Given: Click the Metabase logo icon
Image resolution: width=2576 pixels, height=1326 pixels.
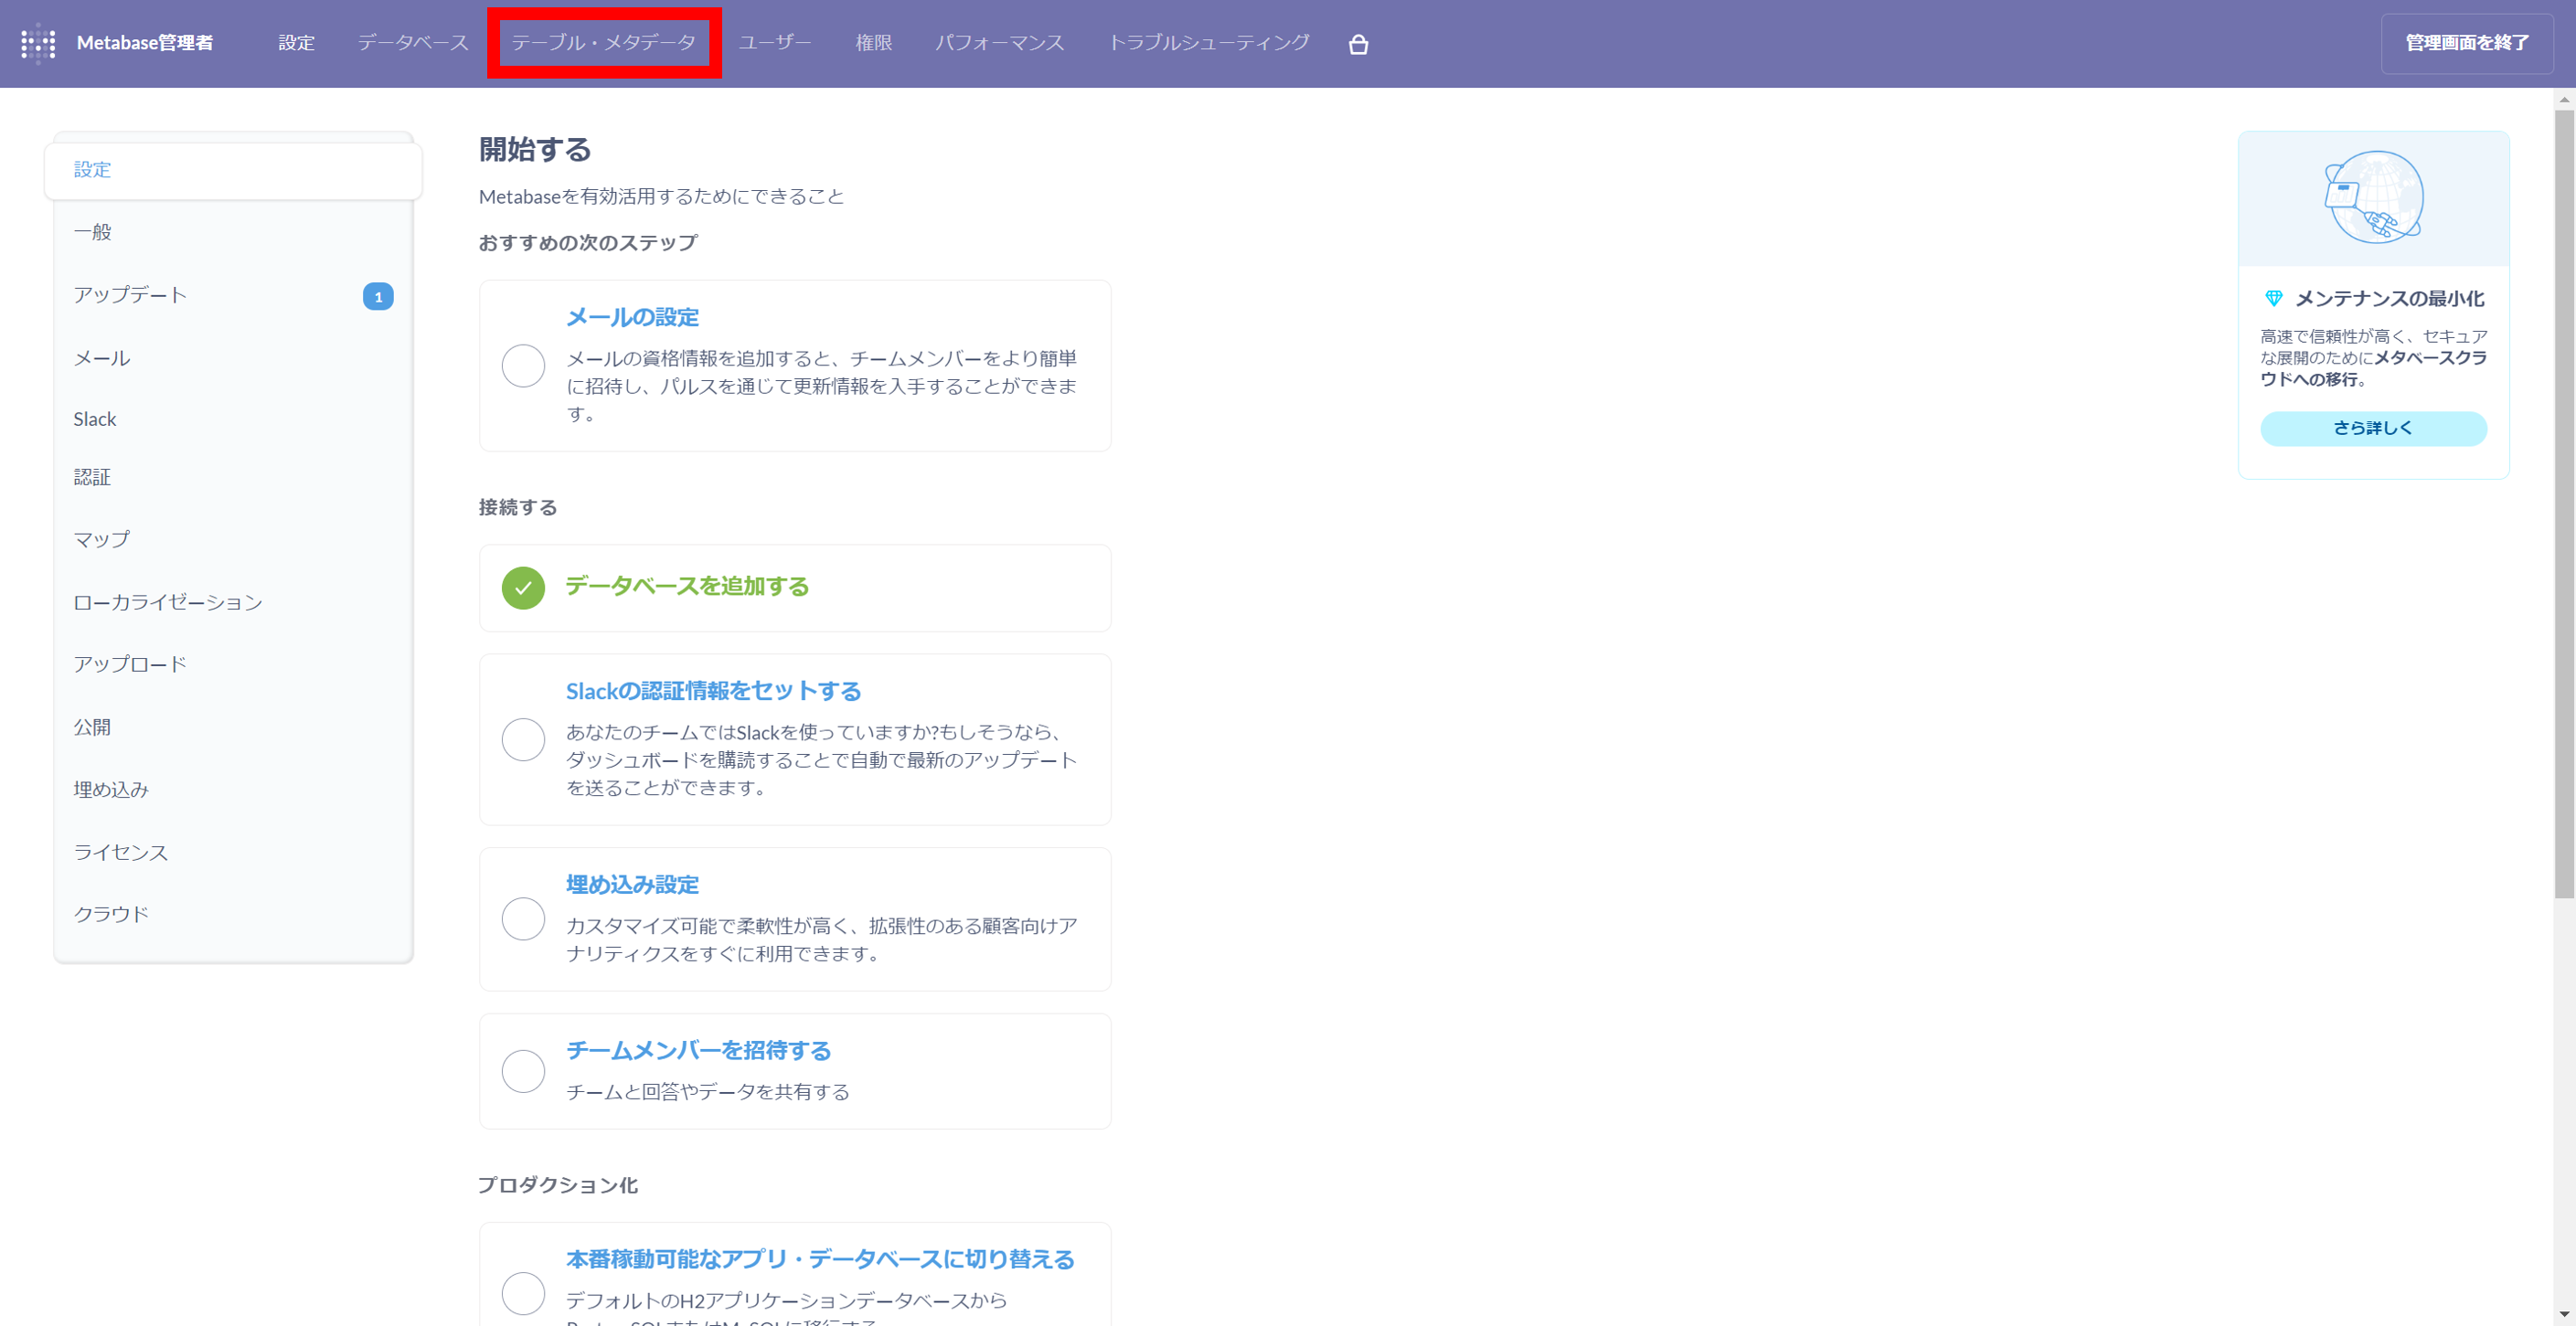Looking at the screenshot, I should click(x=38, y=43).
